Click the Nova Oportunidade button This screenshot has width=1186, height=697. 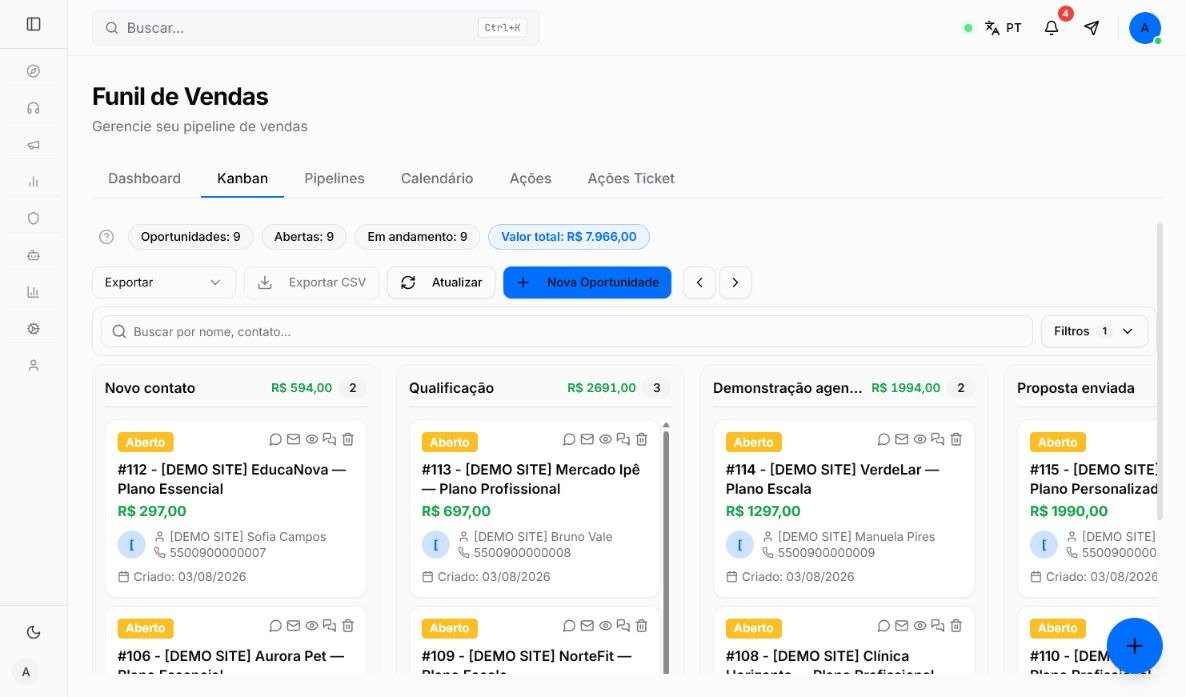[x=587, y=282]
